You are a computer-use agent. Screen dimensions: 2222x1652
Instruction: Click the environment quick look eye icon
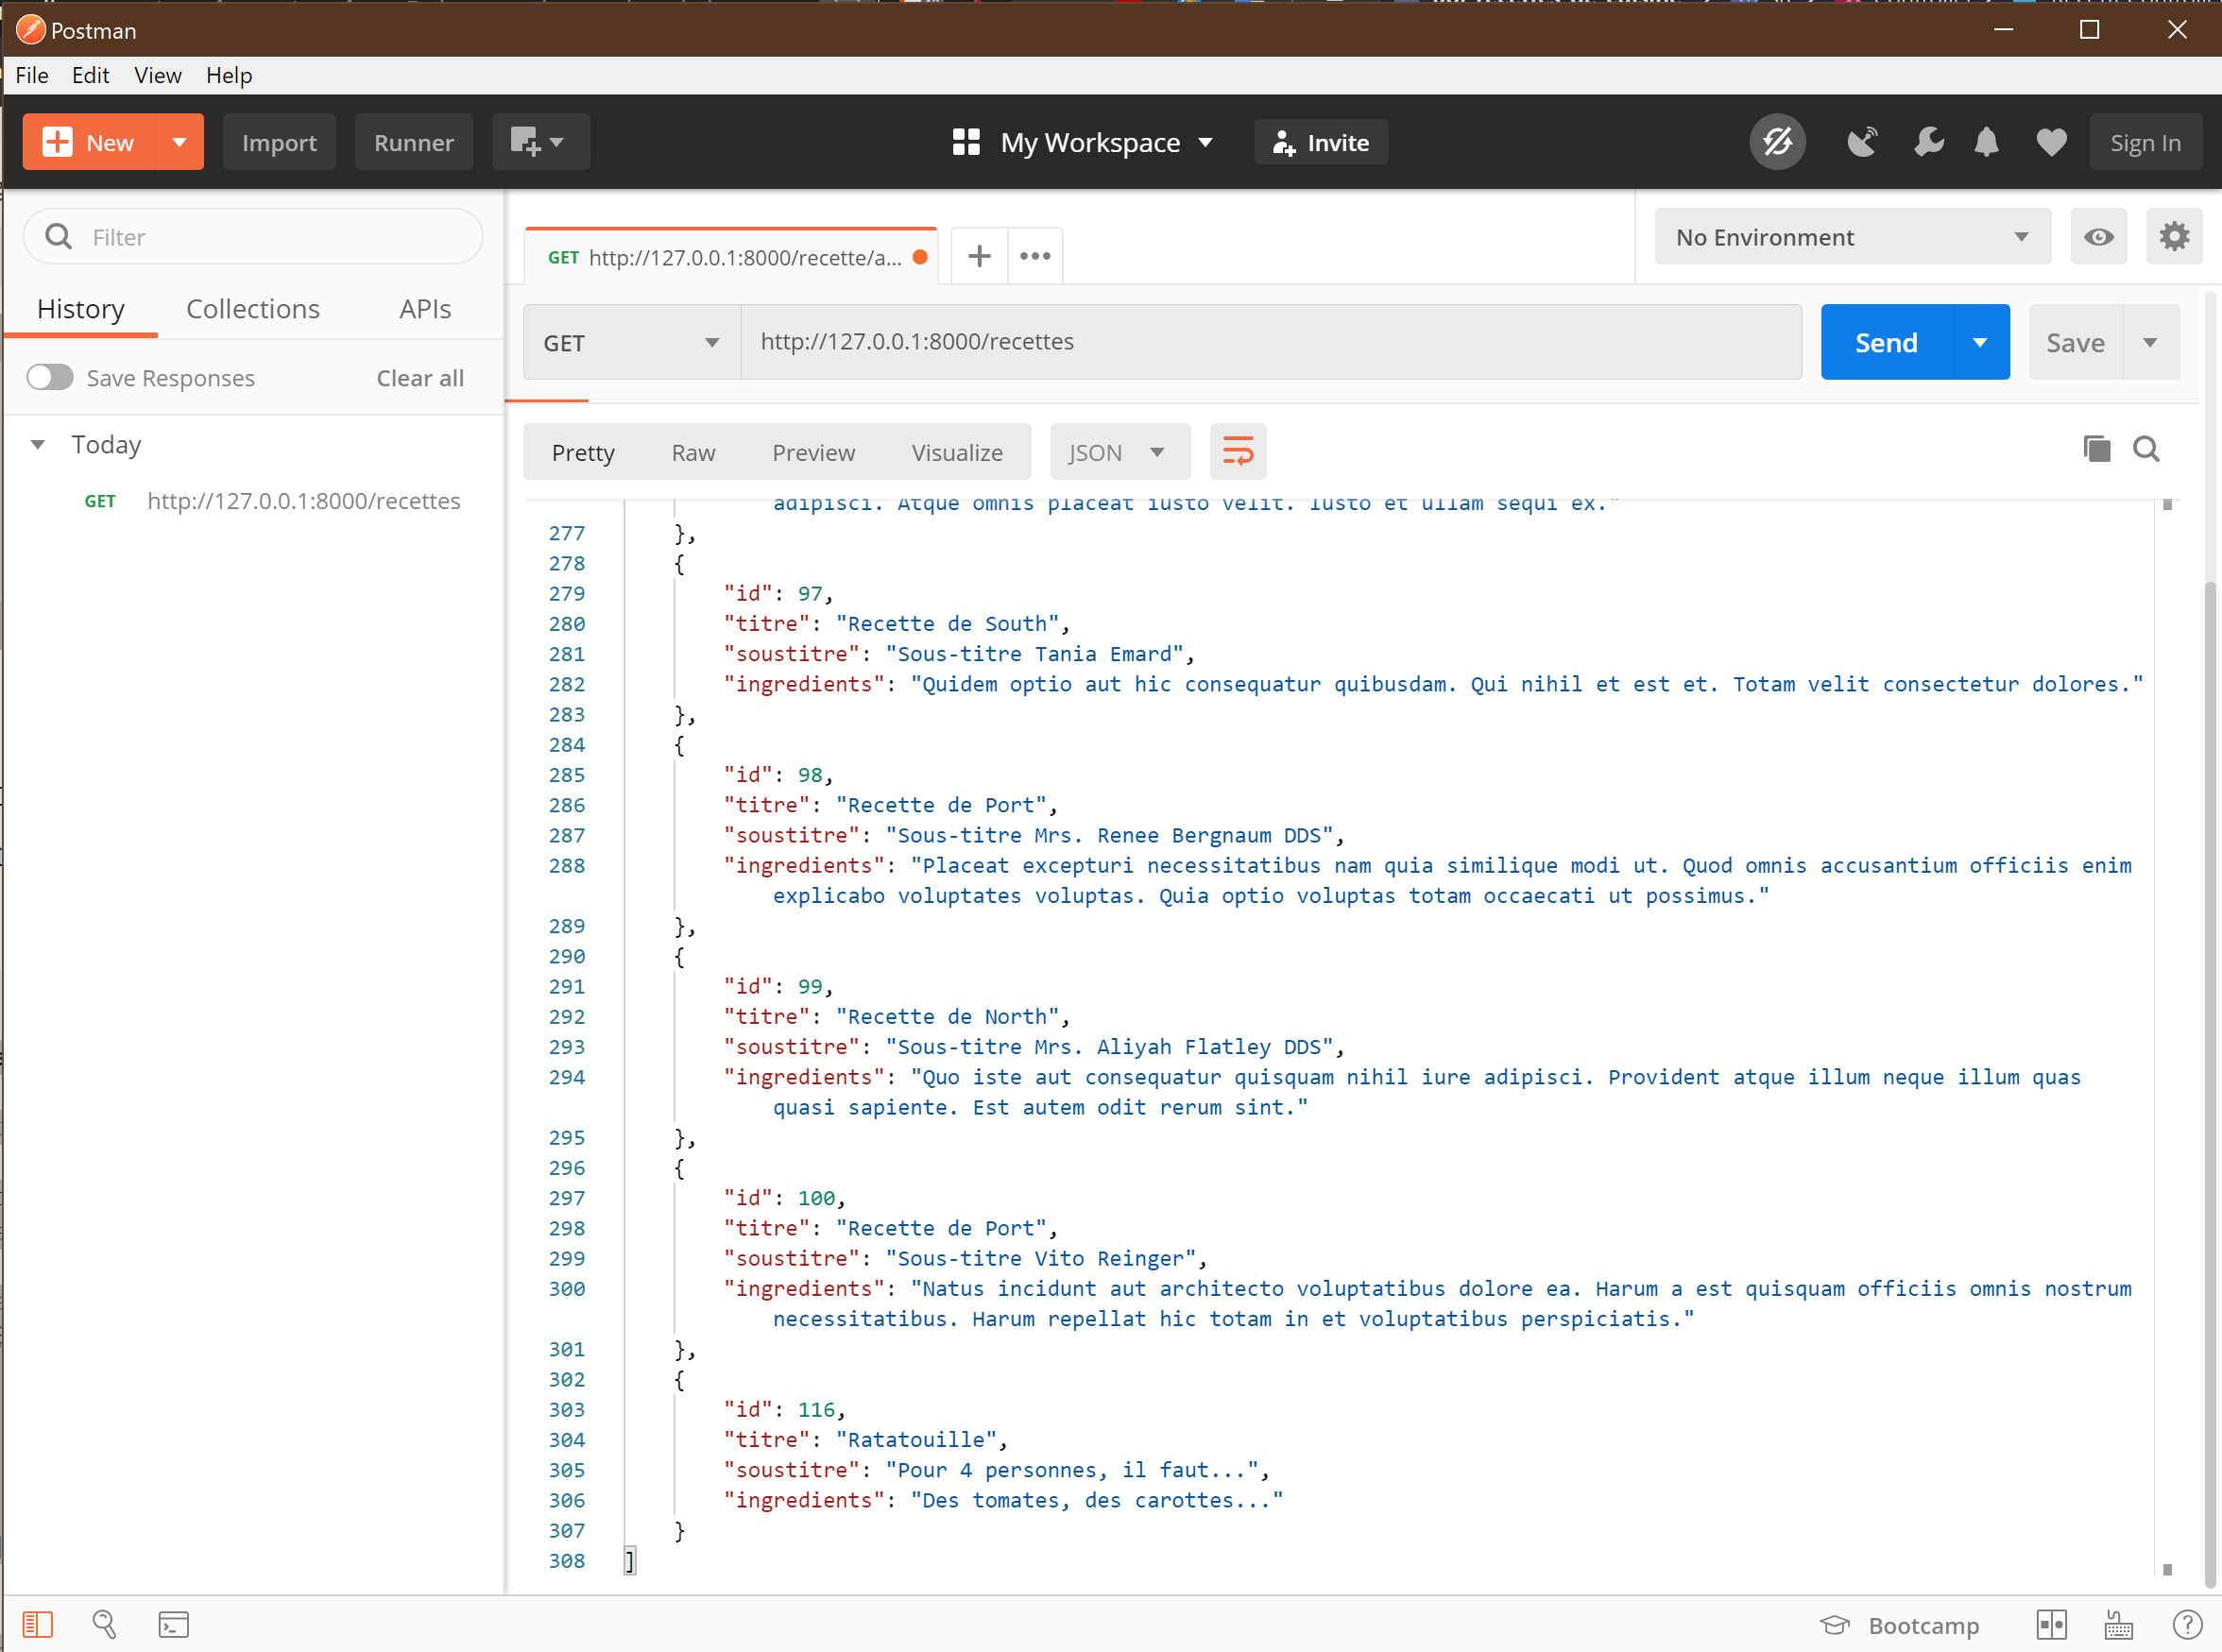(x=2098, y=237)
